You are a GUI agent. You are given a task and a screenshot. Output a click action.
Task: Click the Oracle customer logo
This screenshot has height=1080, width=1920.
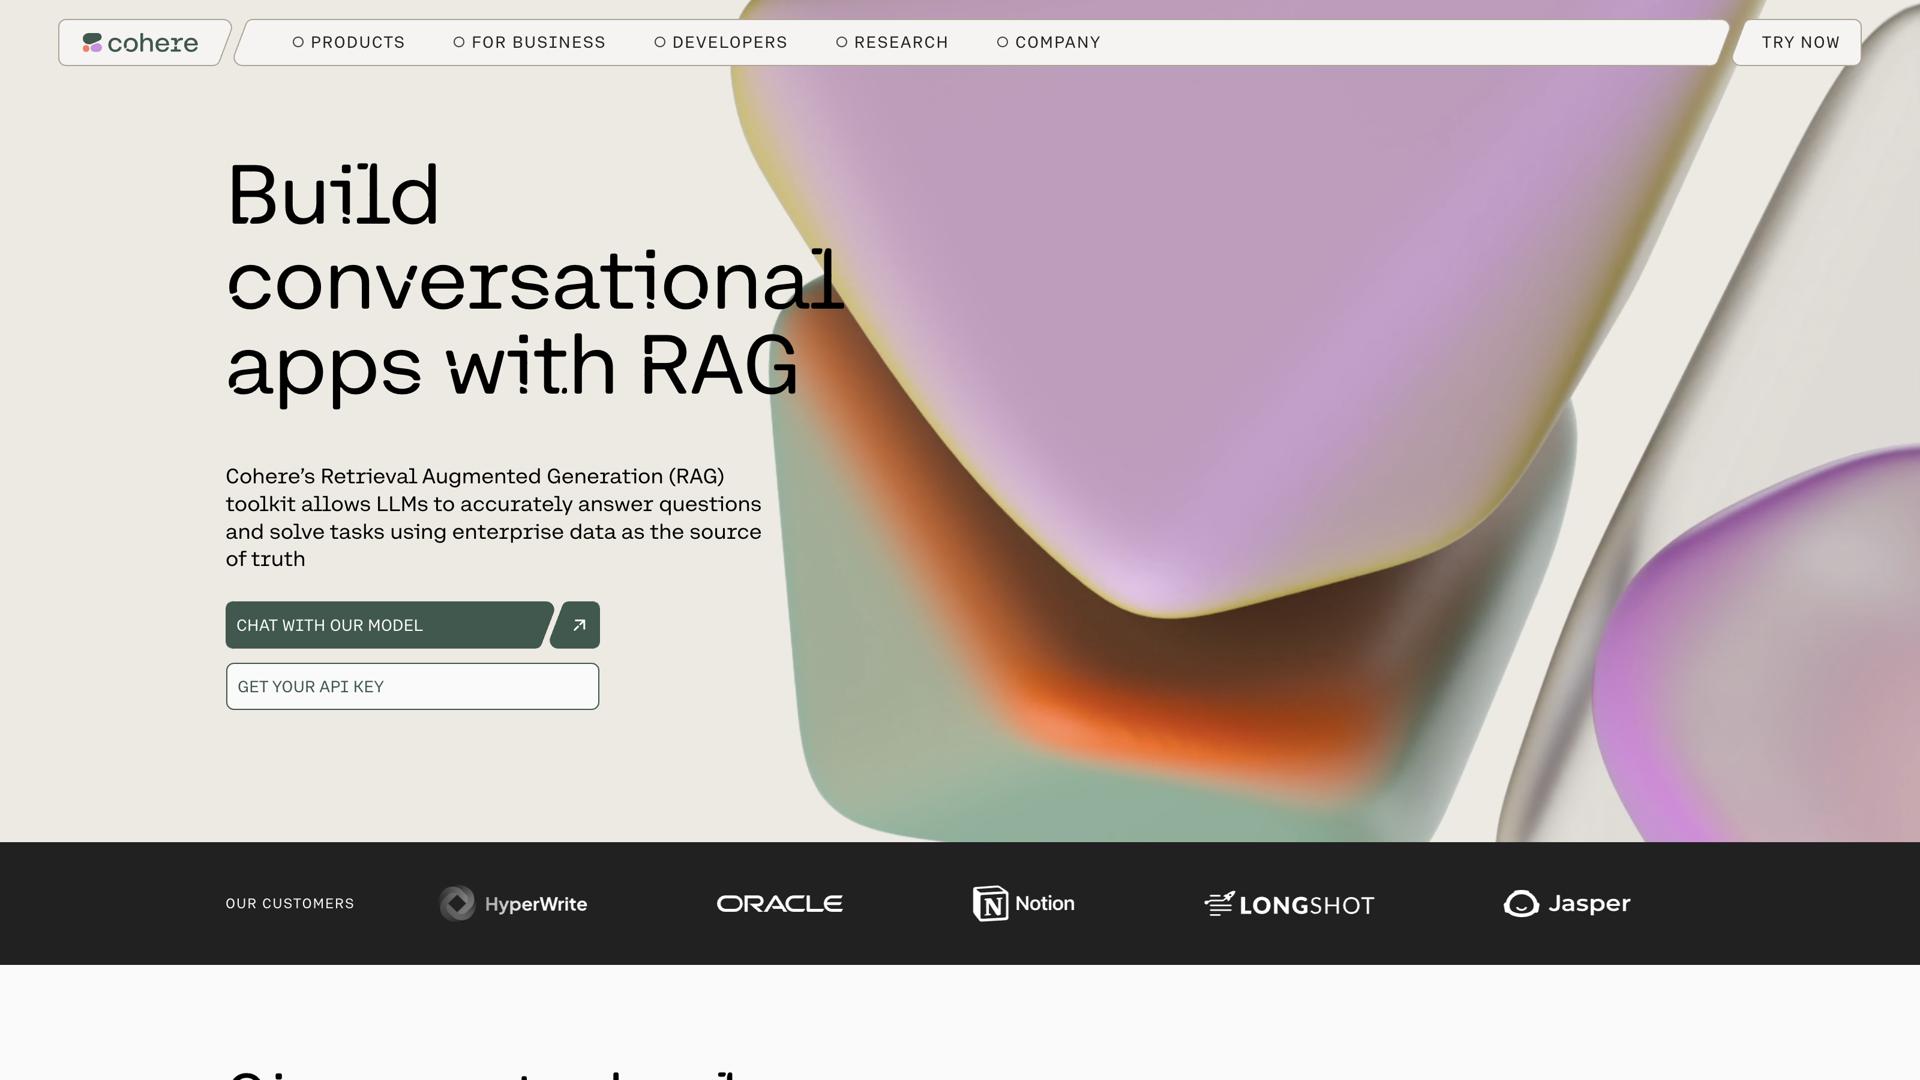tap(779, 904)
